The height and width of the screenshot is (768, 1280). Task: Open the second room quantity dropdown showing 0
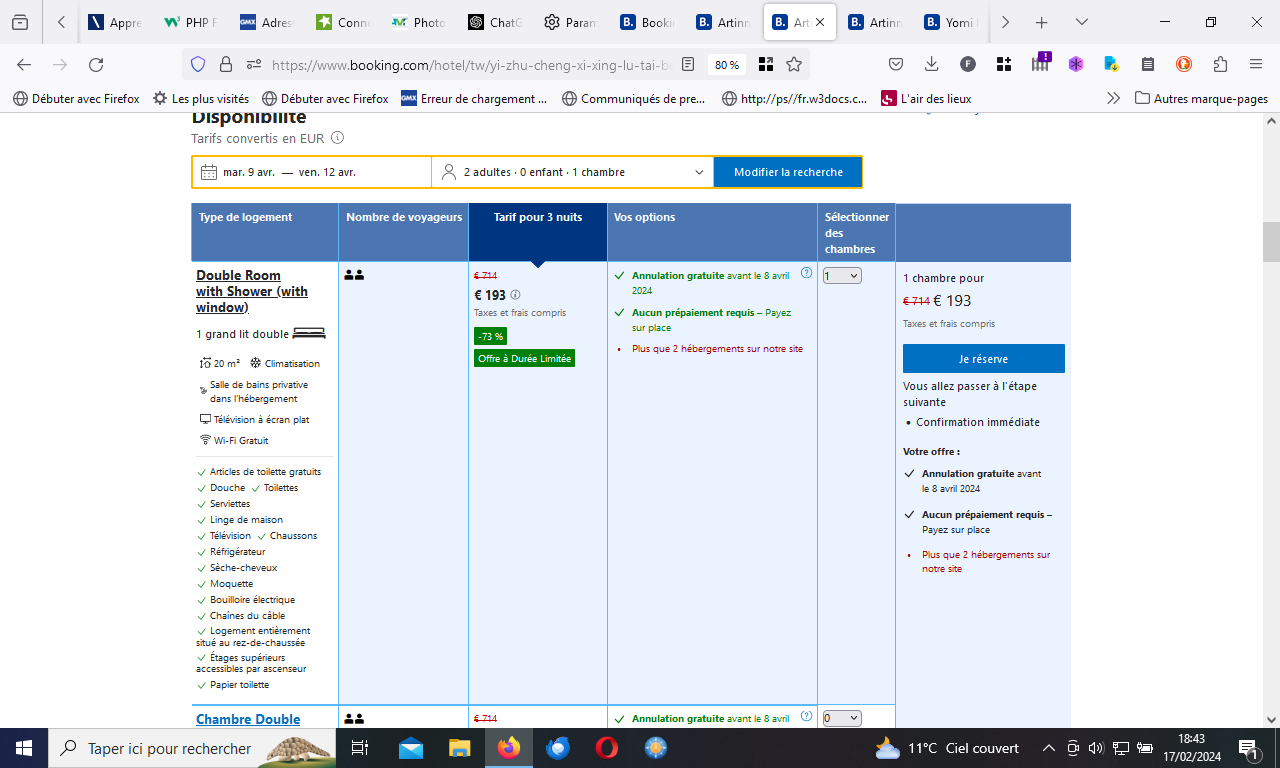[842, 718]
